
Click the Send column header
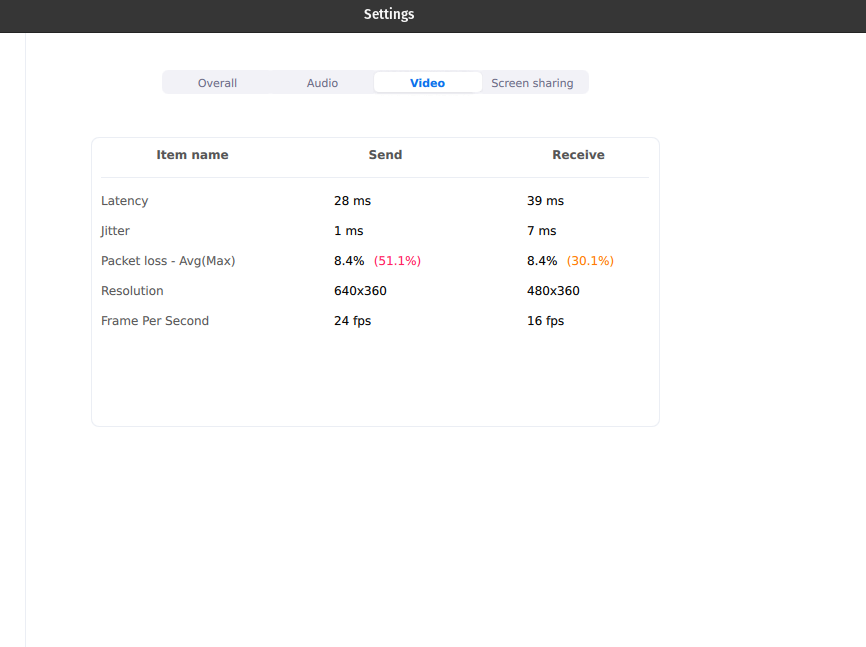(x=386, y=155)
